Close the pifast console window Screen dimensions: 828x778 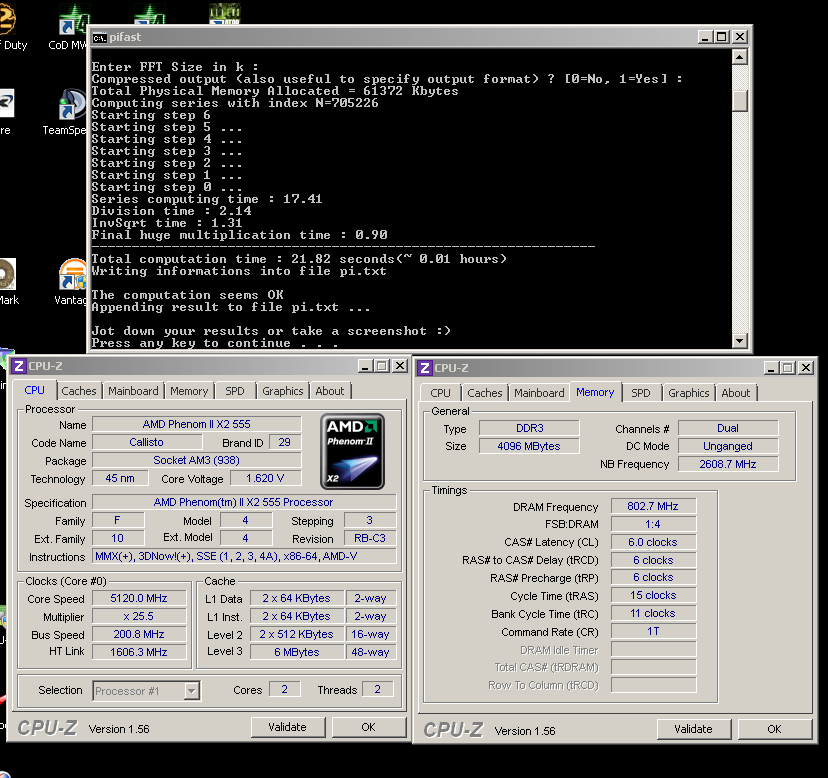[740, 37]
